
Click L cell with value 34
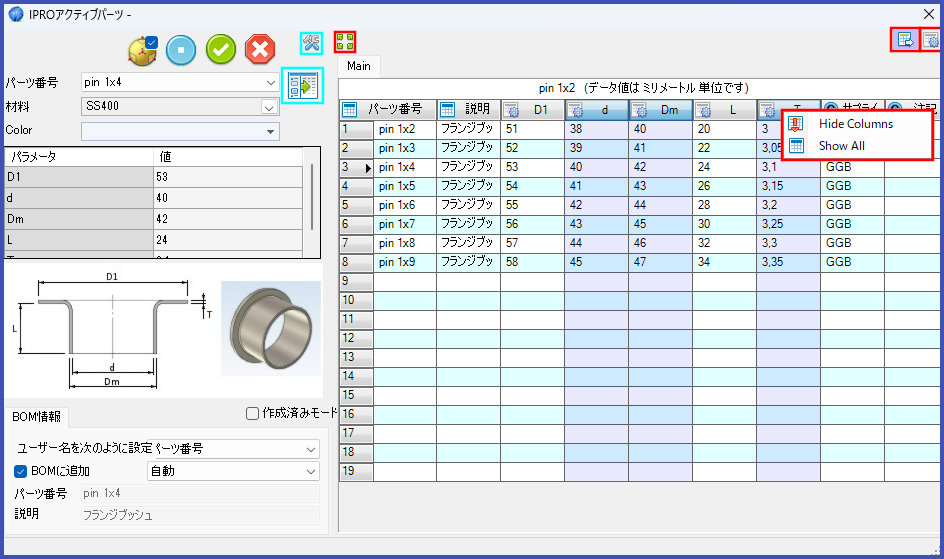[x=724, y=262]
